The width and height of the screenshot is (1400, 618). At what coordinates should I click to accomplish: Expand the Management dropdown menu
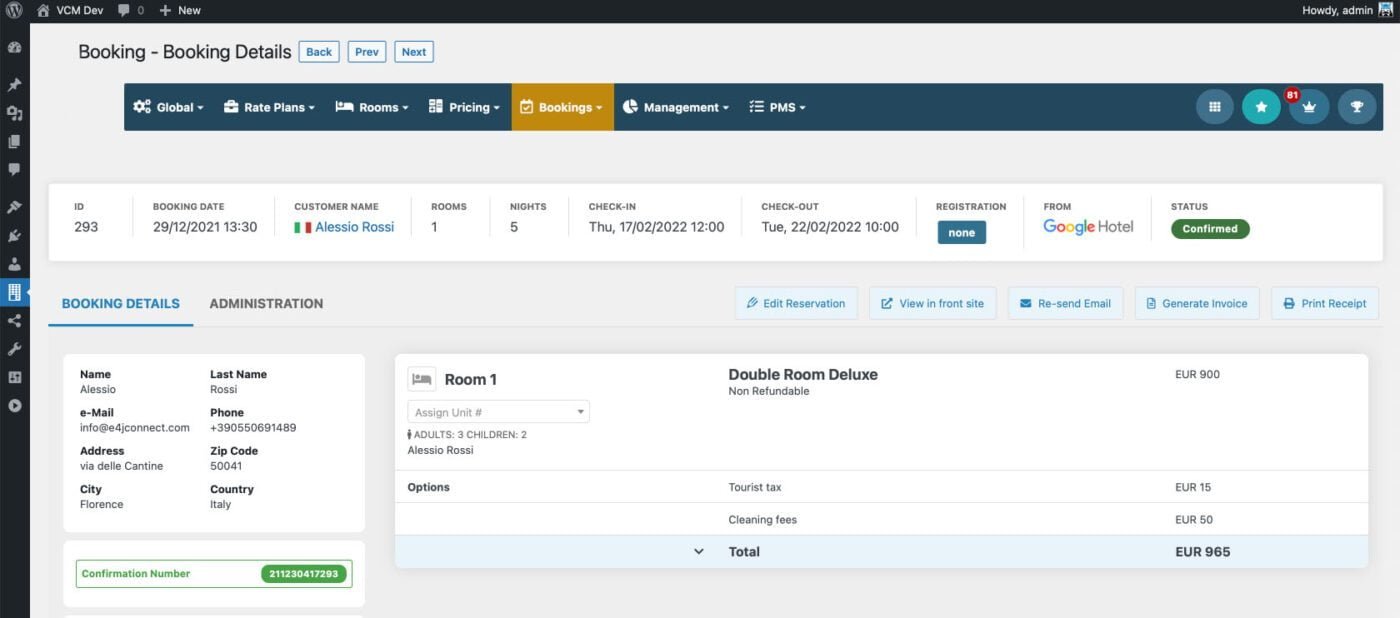tap(675, 107)
